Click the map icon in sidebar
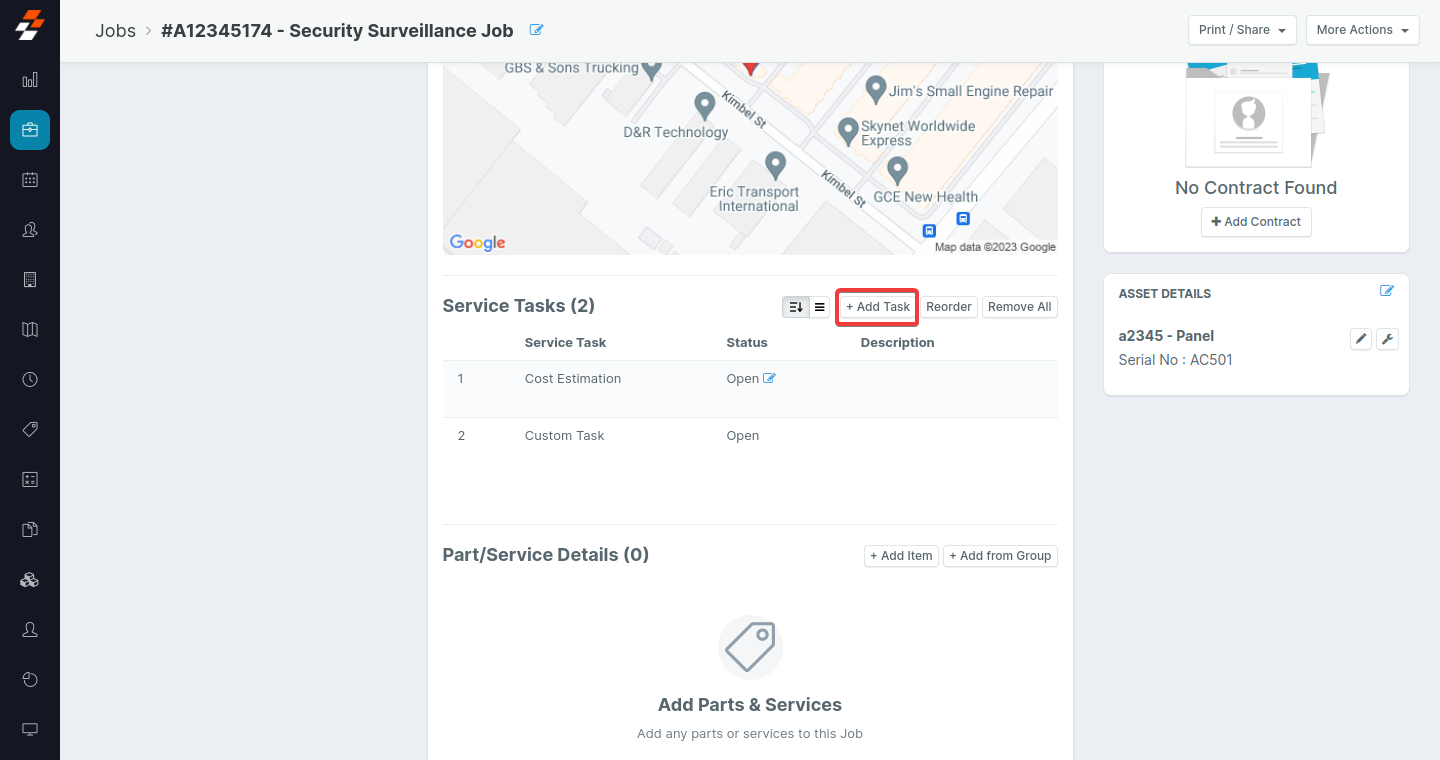Viewport: 1440px width, 760px height. [x=30, y=330]
